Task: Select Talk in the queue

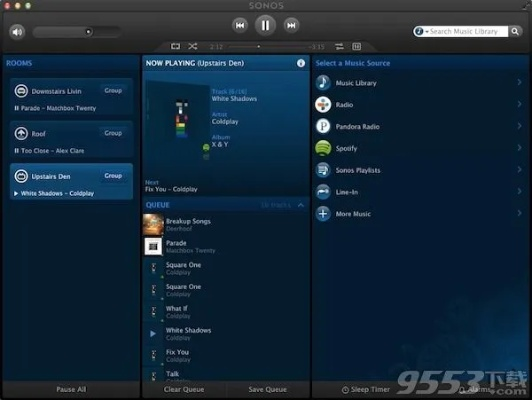Action: coord(226,374)
